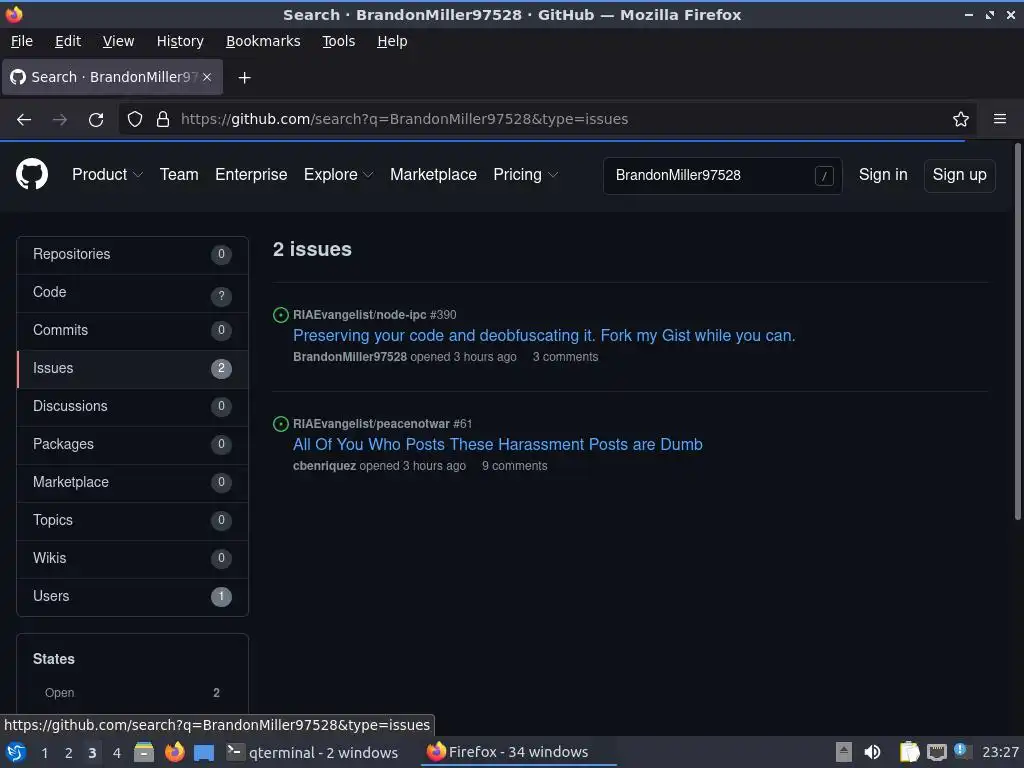The height and width of the screenshot is (768, 1024).
Task: Reload the page with the refresh icon
Action: pyautogui.click(x=96, y=120)
